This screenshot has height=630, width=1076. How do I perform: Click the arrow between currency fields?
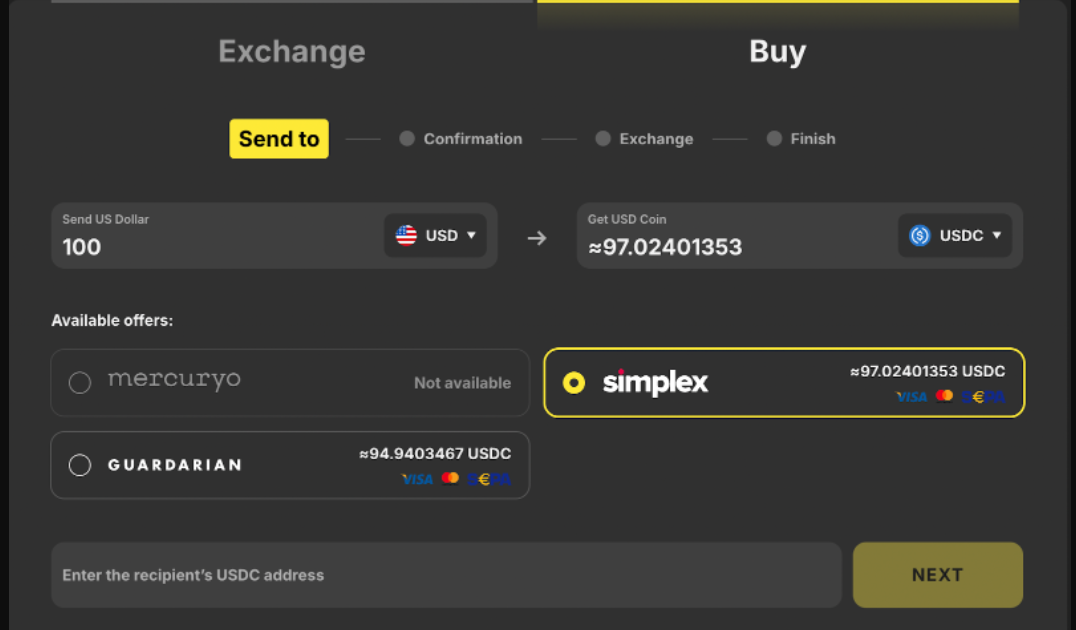pos(537,238)
